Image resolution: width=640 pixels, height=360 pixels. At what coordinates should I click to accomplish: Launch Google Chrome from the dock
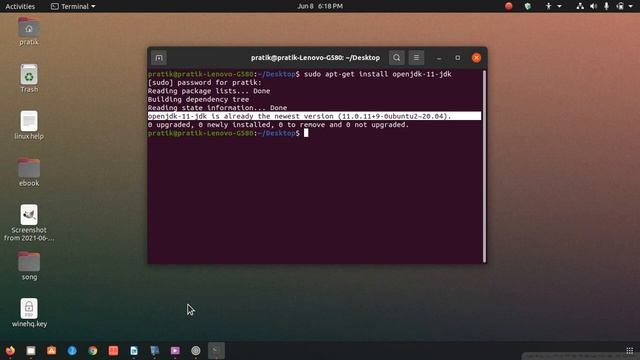93,351
